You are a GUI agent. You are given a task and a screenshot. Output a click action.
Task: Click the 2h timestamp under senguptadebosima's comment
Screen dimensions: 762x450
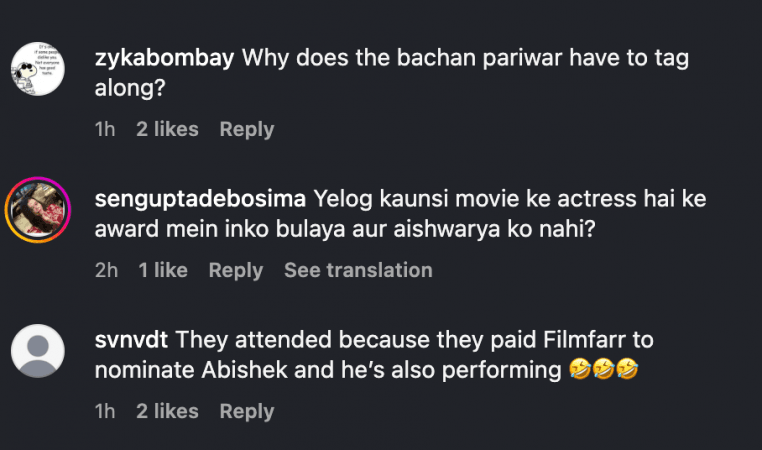click(106, 270)
